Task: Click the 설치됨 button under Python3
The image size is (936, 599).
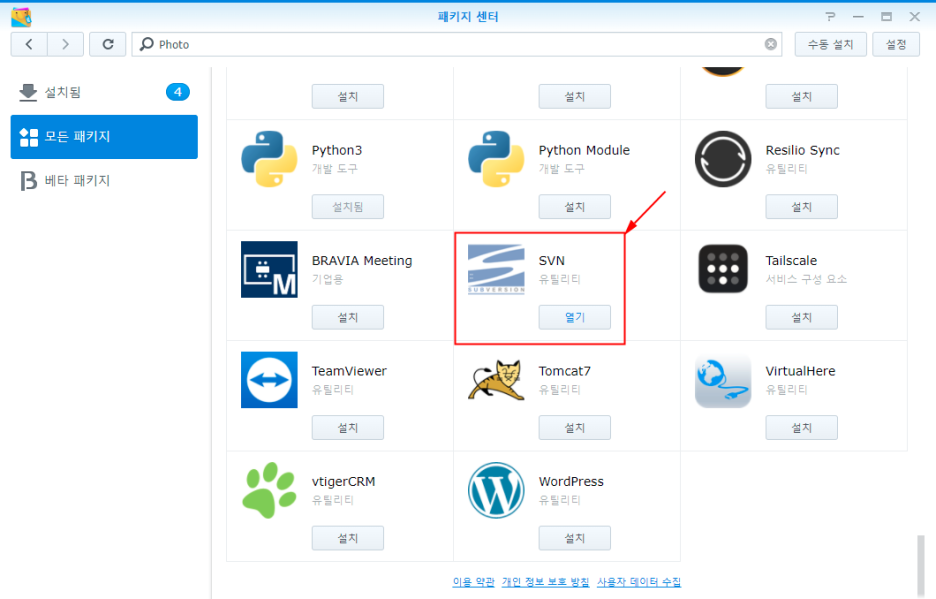Action: (x=347, y=207)
